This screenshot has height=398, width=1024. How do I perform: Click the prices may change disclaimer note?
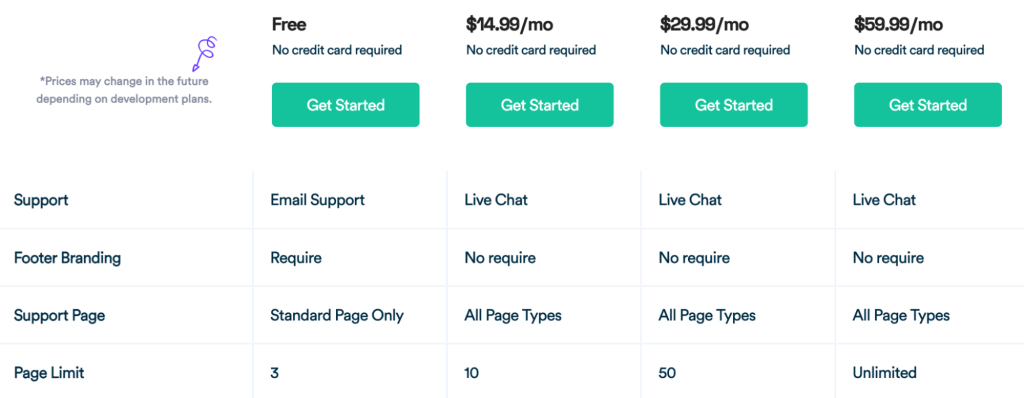click(x=124, y=91)
